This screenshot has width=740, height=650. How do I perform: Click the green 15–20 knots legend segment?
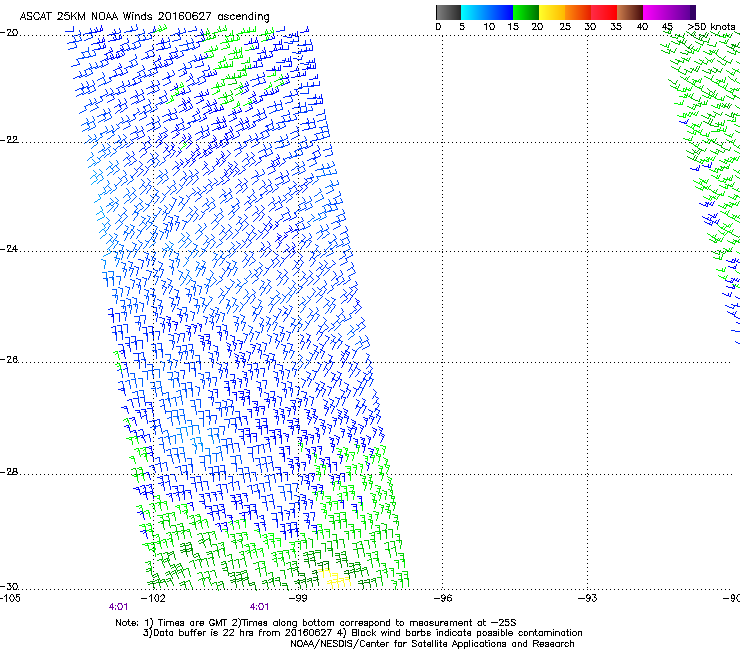pyautogui.click(x=526, y=12)
